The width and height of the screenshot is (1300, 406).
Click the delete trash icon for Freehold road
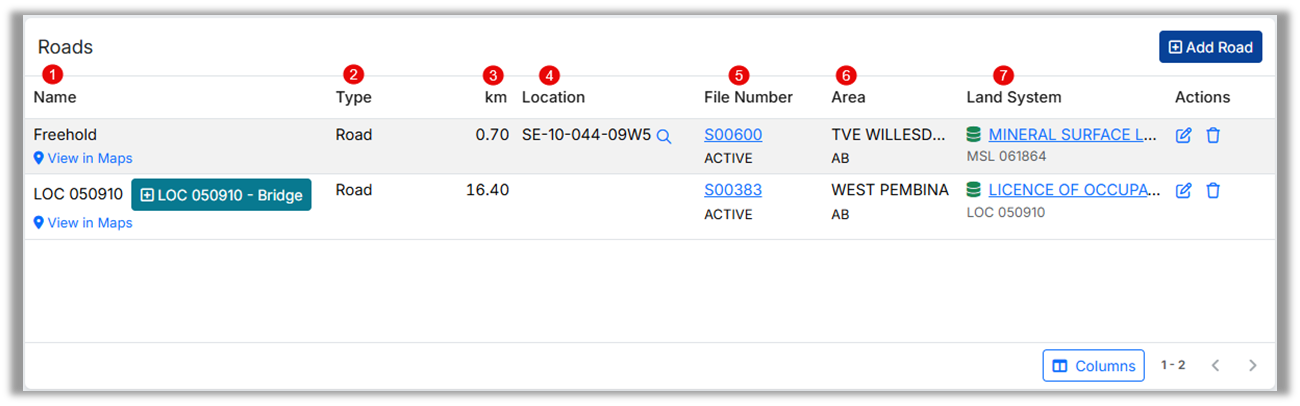(x=1213, y=135)
